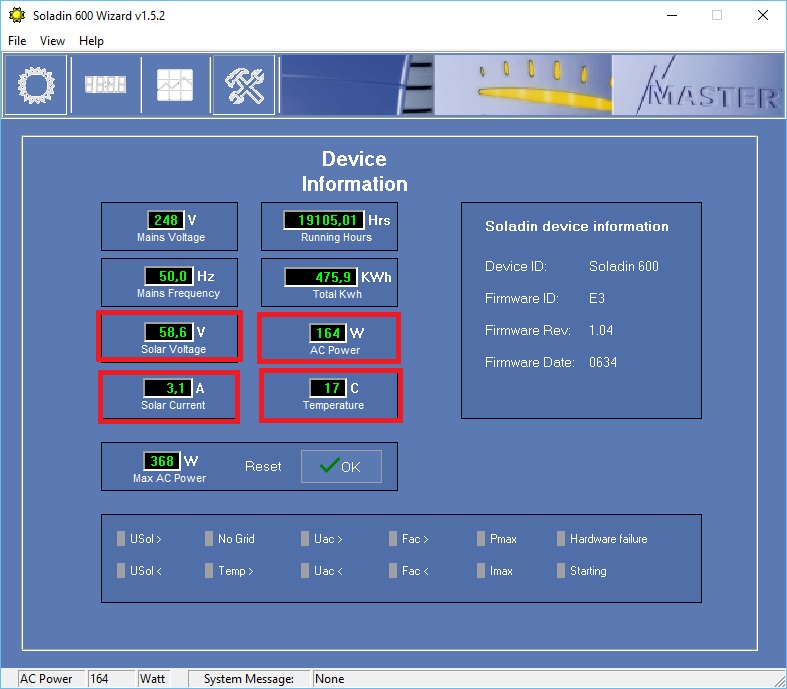787x689 pixels.
Task: Open the graph chart toolbar icon
Action: coord(175,85)
